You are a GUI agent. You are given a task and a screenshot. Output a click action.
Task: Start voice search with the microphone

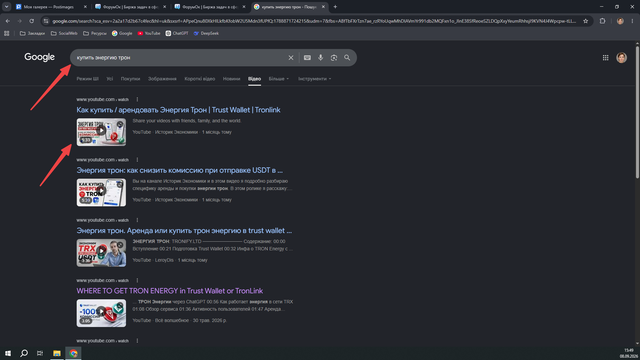click(320, 58)
